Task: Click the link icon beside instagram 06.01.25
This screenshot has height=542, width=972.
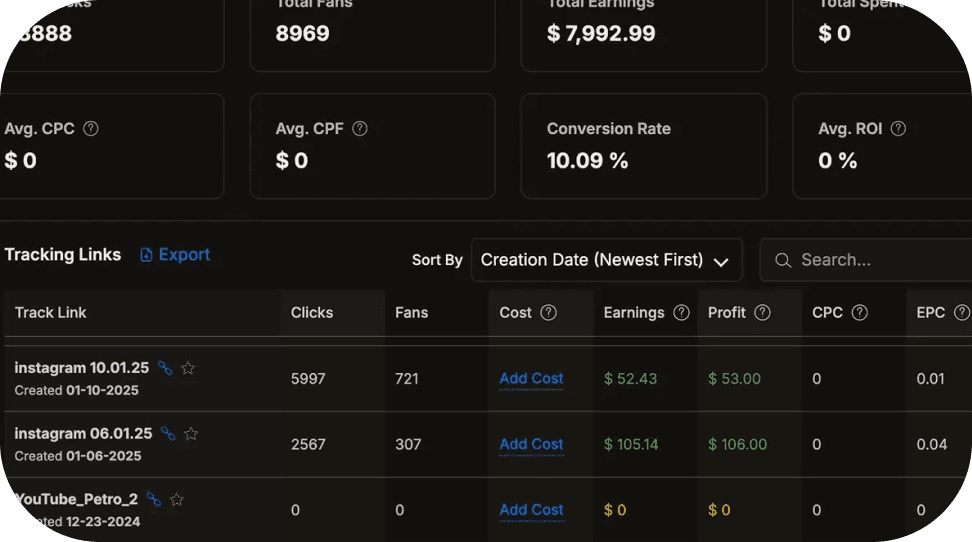Action: (168, 434)
